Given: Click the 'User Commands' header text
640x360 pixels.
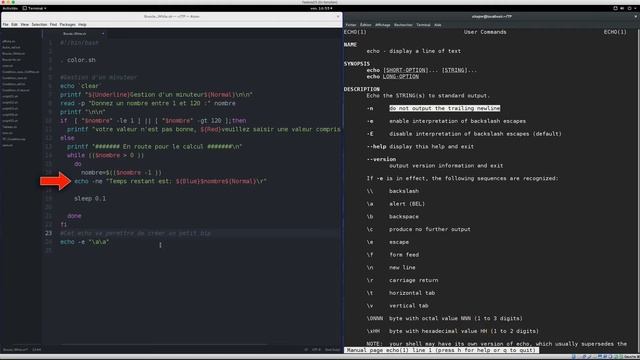Looking at the screenshot, I should pyautogui.click(x=485, y=32).
